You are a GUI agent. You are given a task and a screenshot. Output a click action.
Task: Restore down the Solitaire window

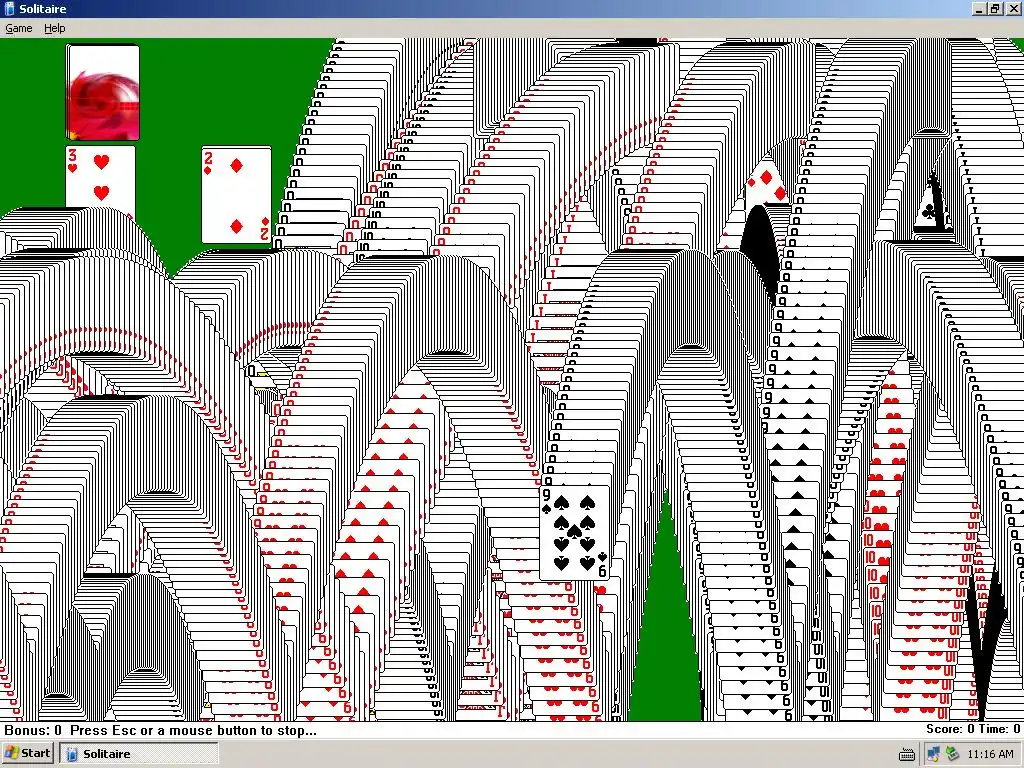coord(995,8)
